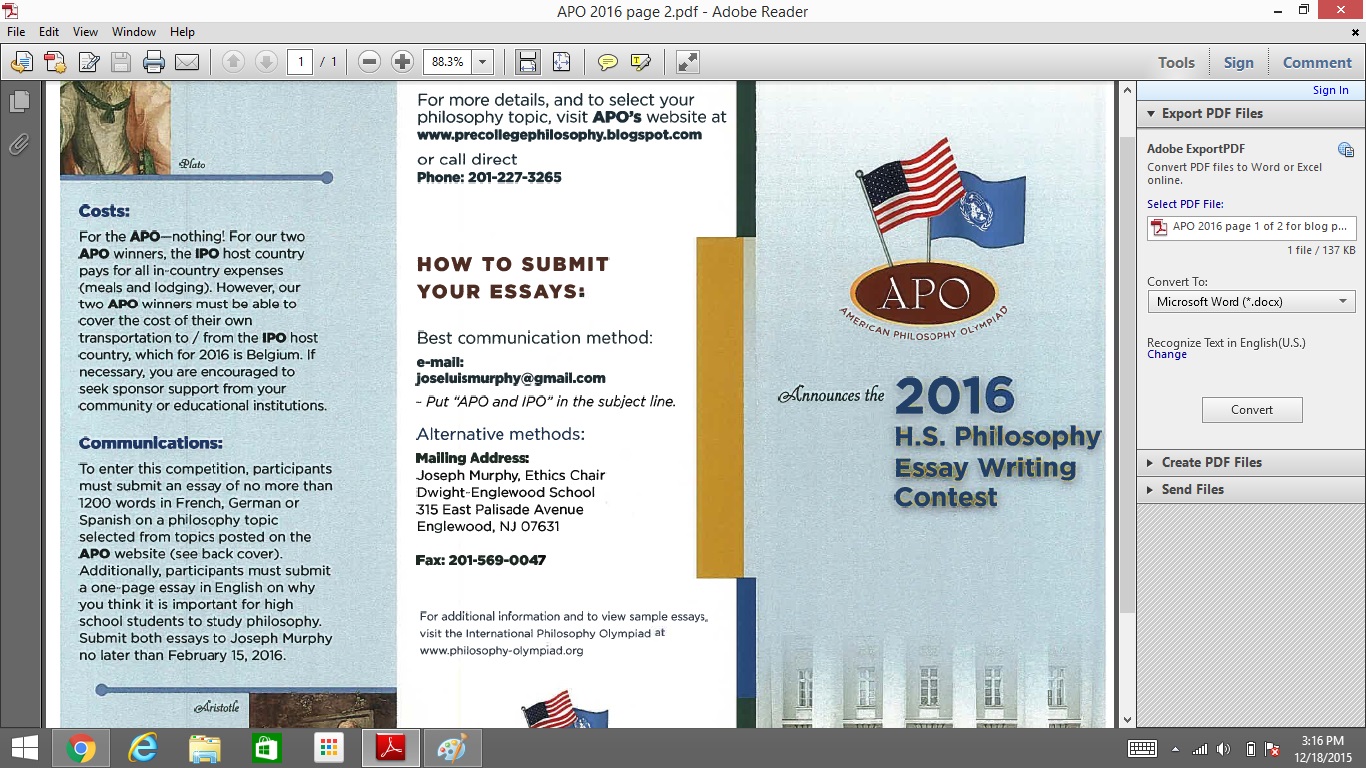Zoom out with the minus button

(369, 62)
